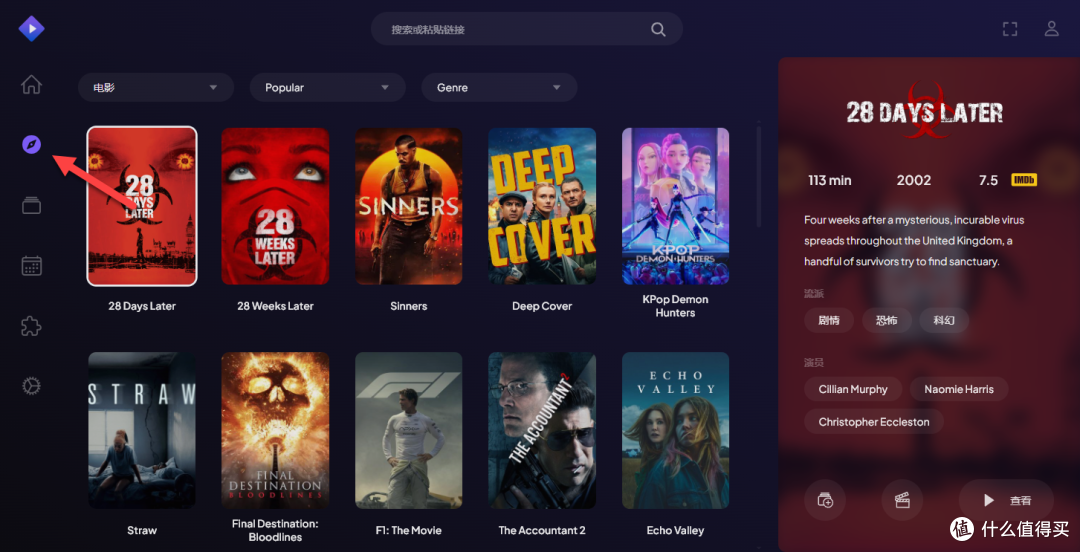Image resolution: width=1080 pixels, height=552 pixels.
Task: Click the 恐怖 genre tag
Action: click(x=887, y=320)
